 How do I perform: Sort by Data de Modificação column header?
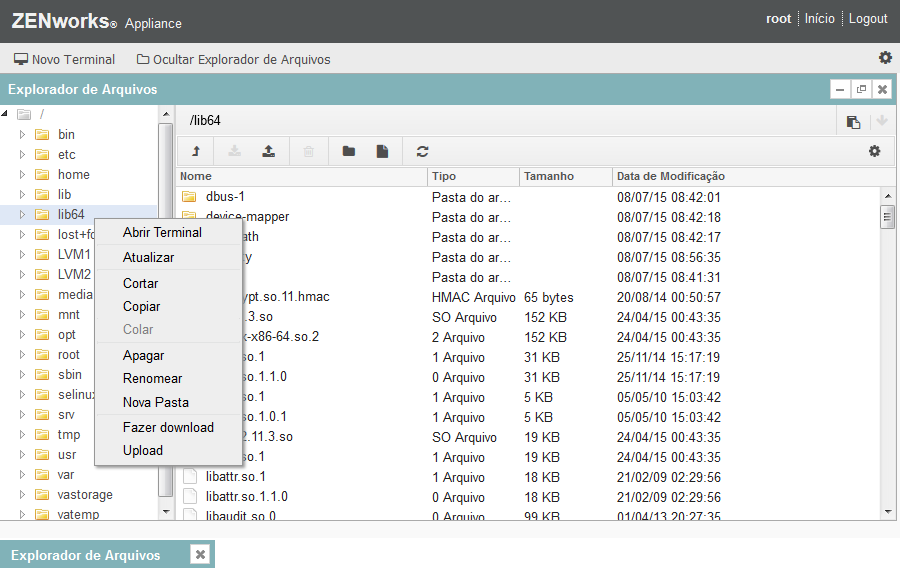click(670, 176)
